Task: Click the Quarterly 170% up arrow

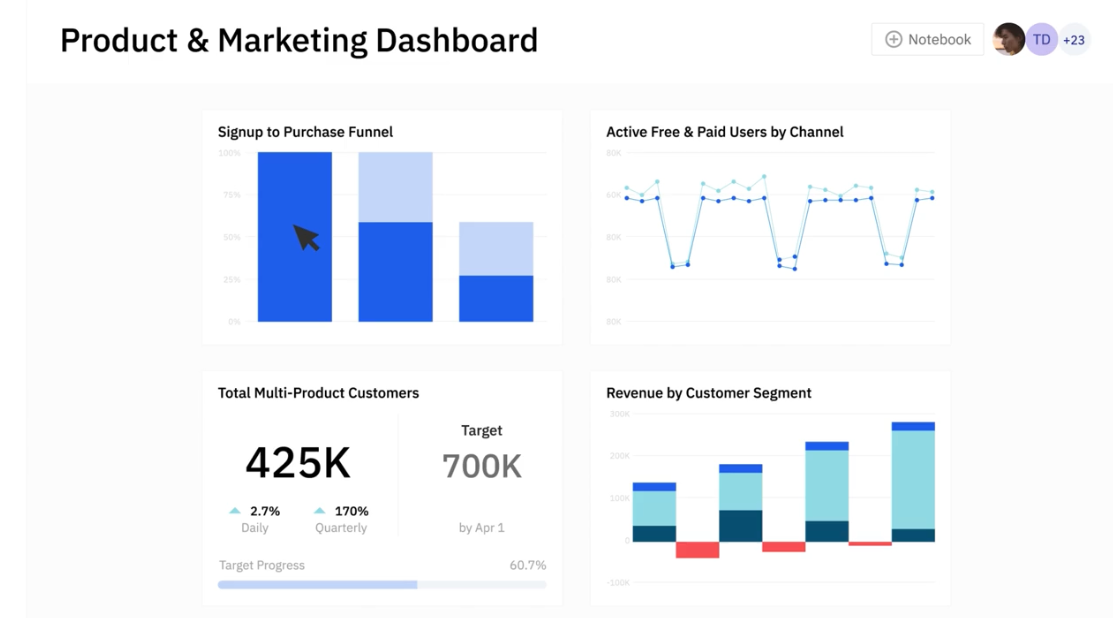Action: [320, 511]
